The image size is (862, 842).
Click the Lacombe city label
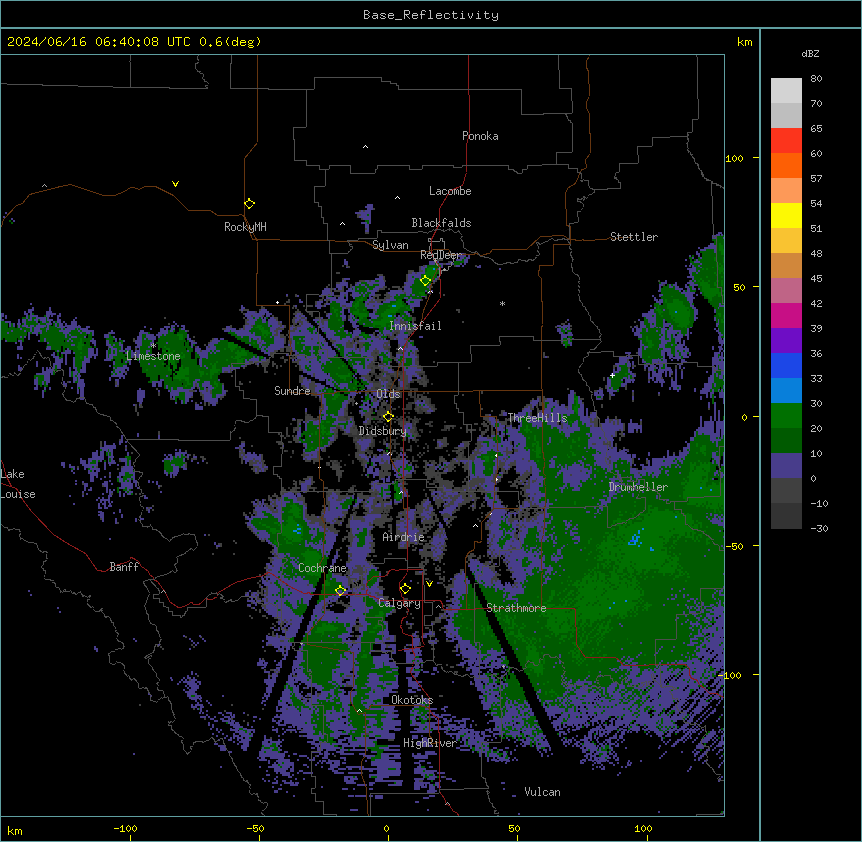click(450, 191)
